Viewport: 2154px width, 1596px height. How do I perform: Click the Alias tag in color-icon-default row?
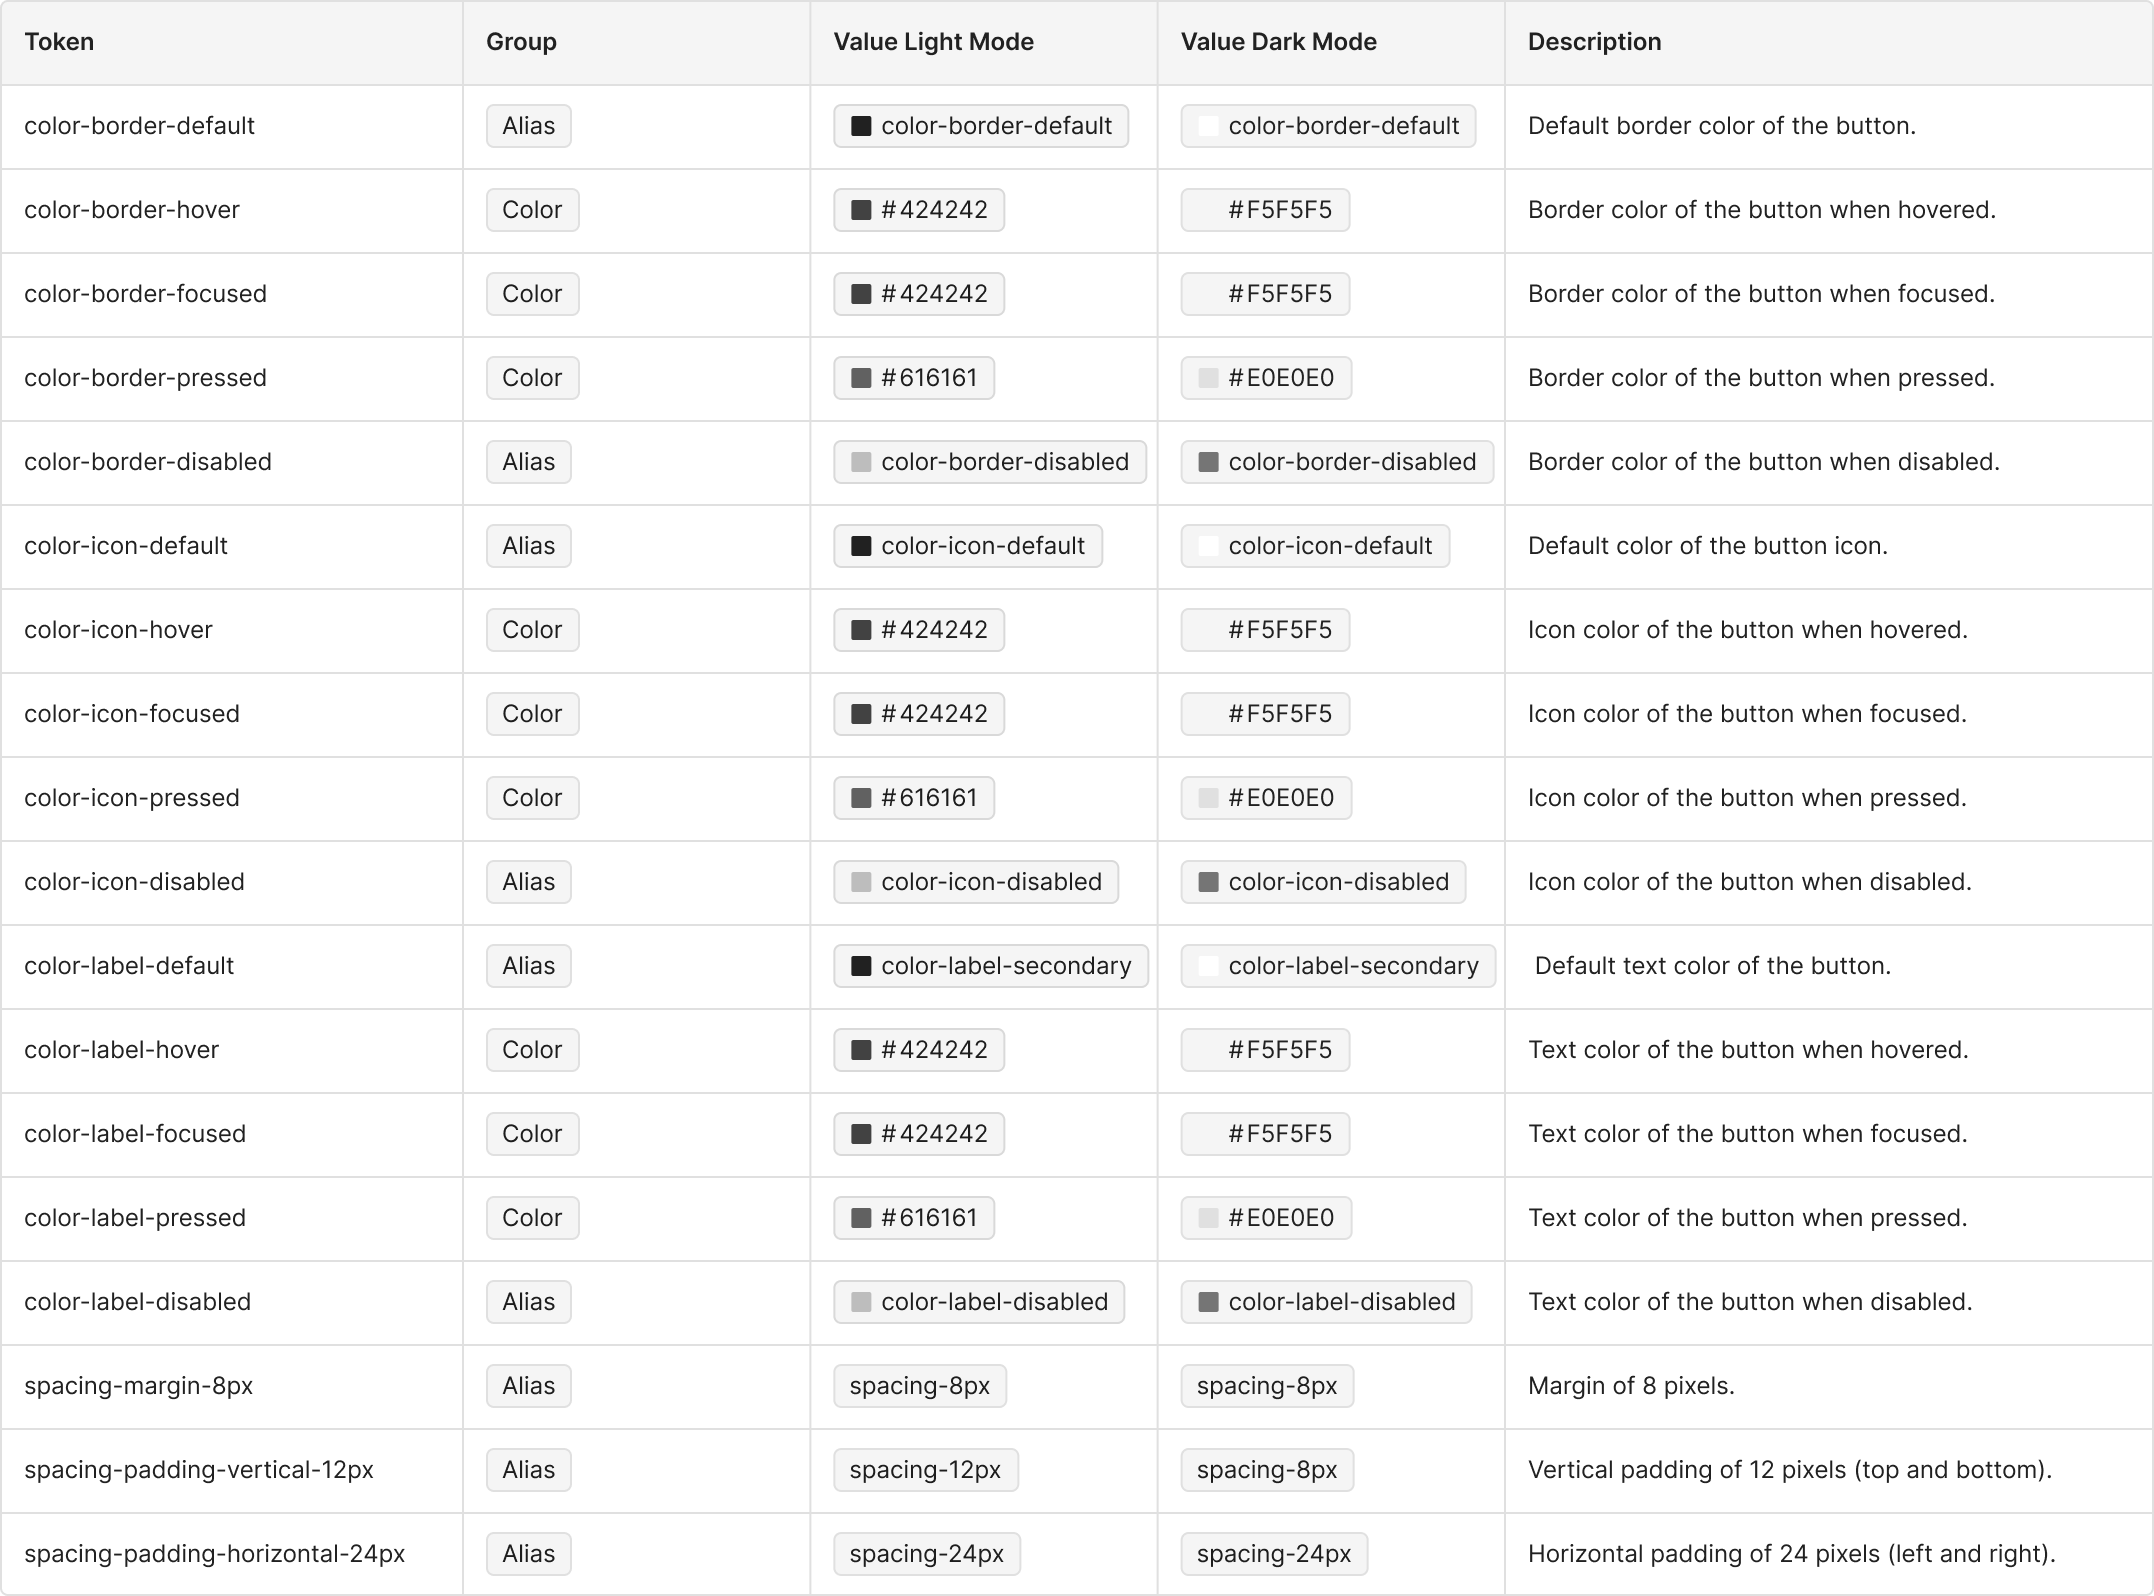pyautogui.click(x=528, y=546)
